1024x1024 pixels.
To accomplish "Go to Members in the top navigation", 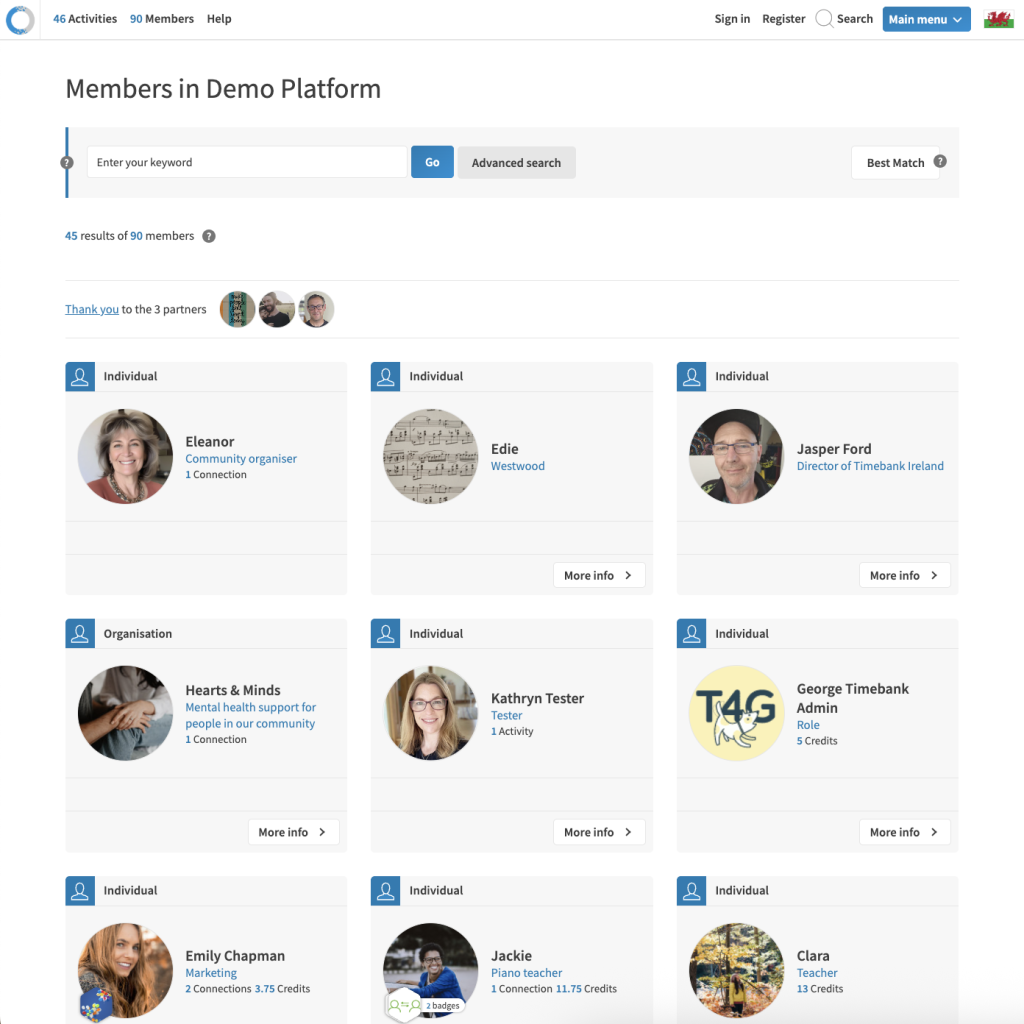I will pyautogui.click(x=162, y=19).
